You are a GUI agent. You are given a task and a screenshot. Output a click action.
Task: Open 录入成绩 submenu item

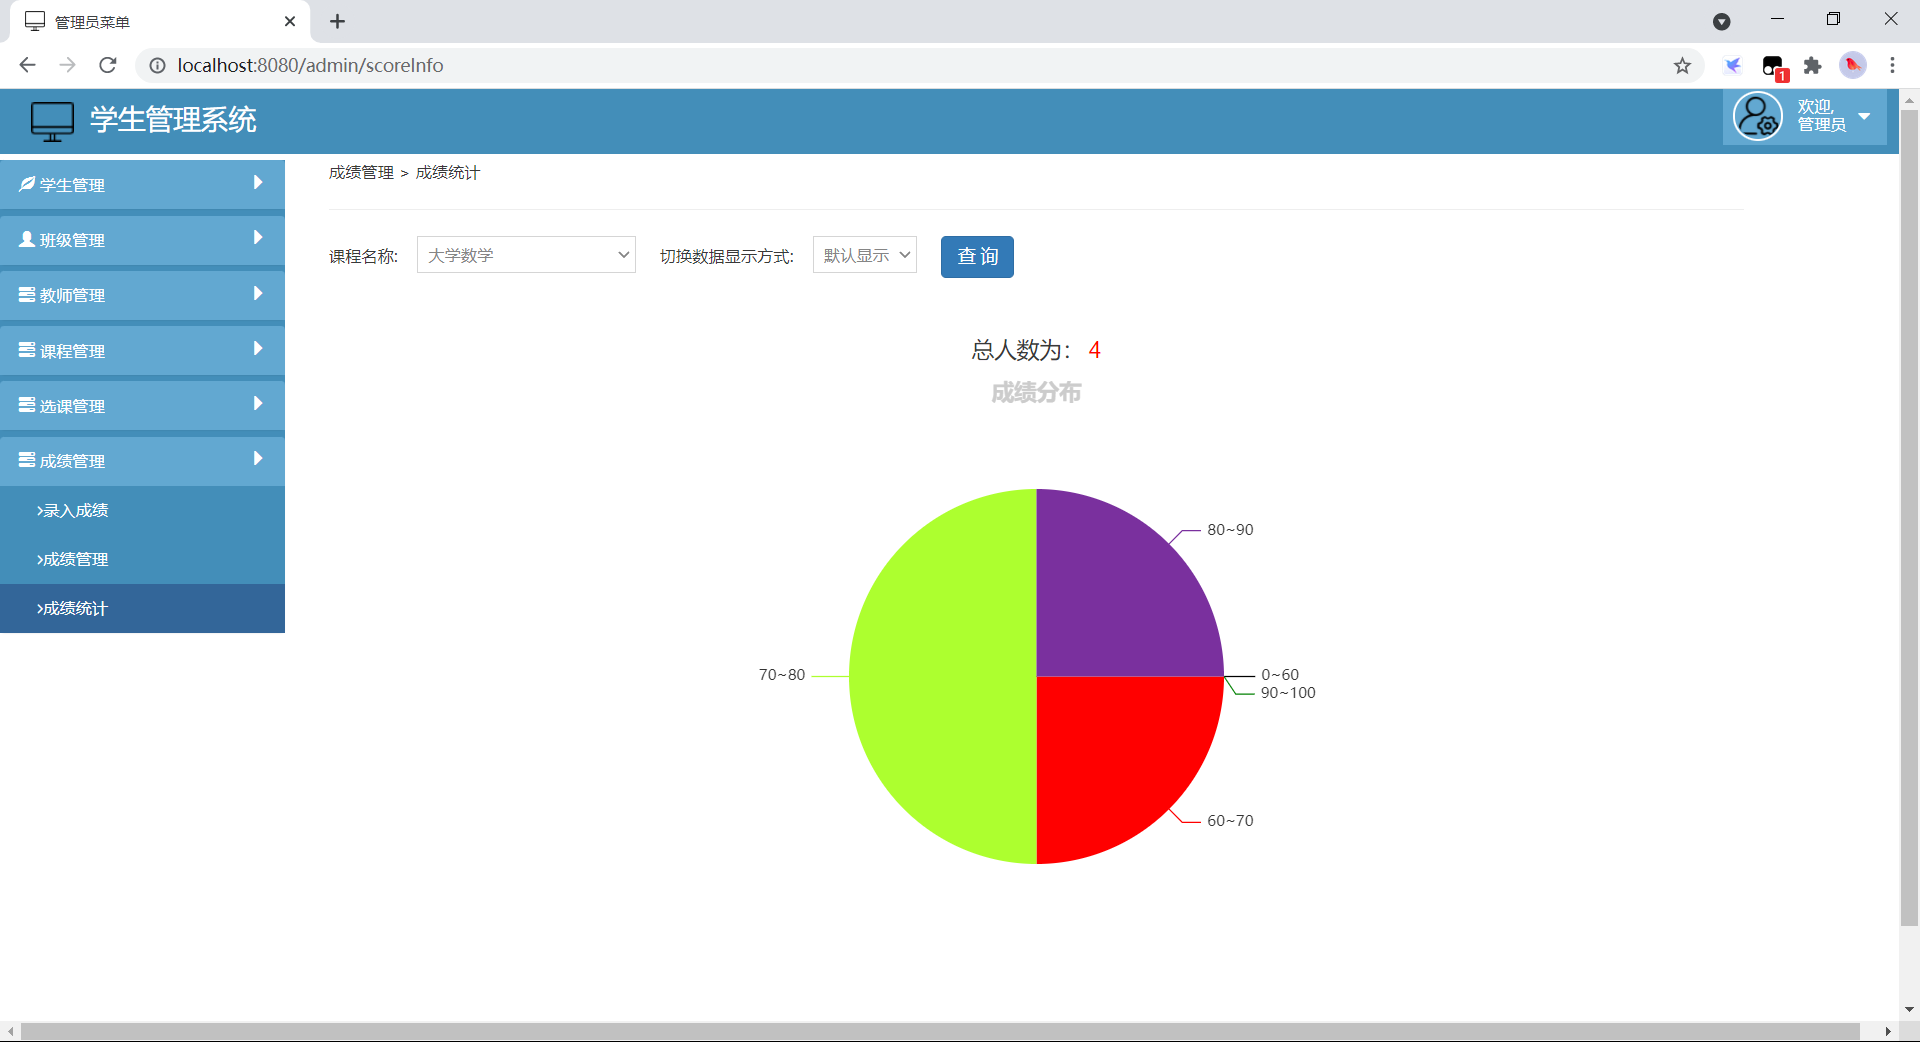[x=73, y=510]
